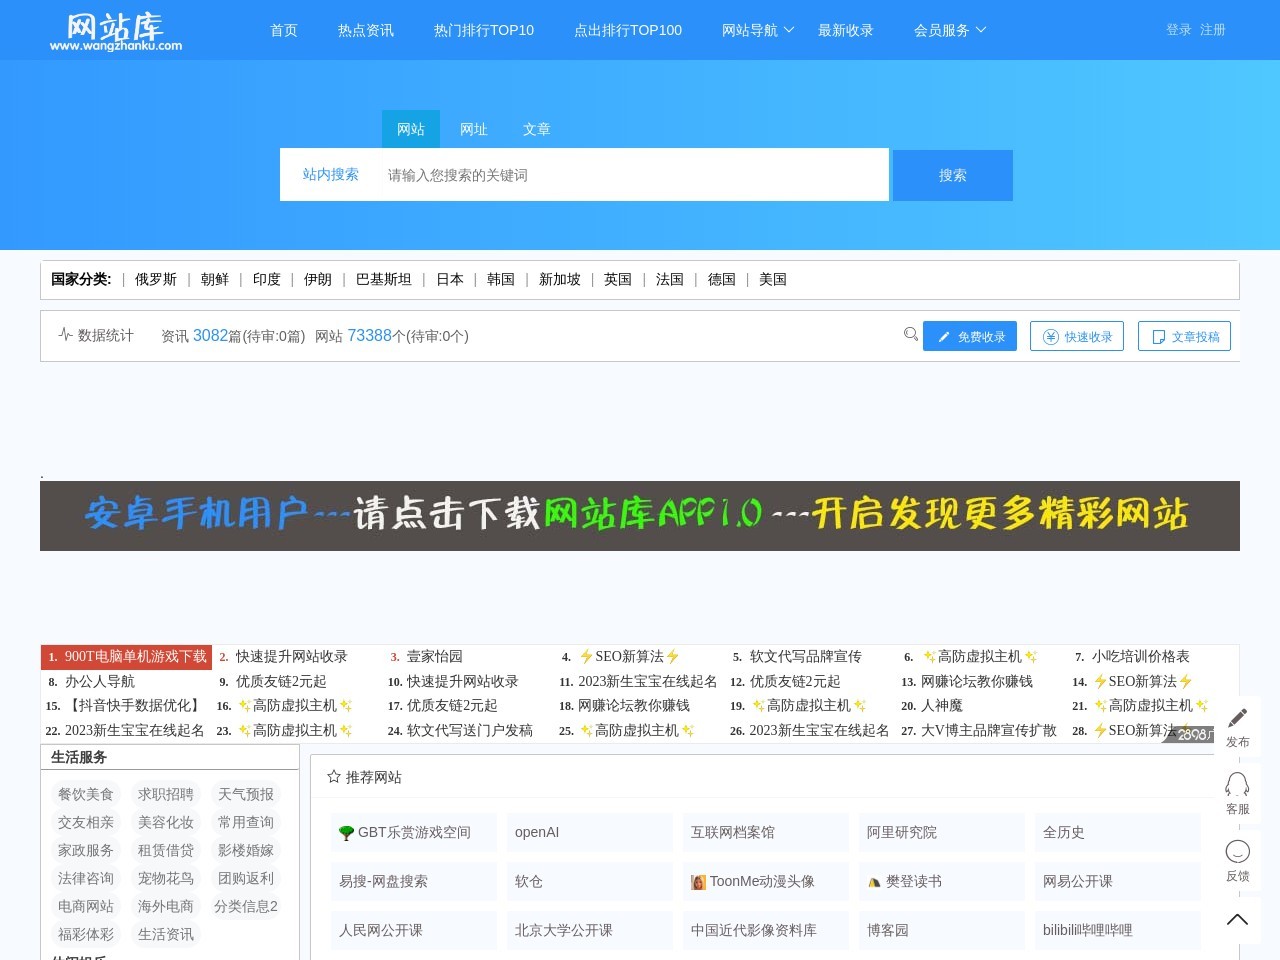Viewport: 1280px width, 960px height.
Task: Select the 网站 search tab
Action: click(x=411, y=129)
